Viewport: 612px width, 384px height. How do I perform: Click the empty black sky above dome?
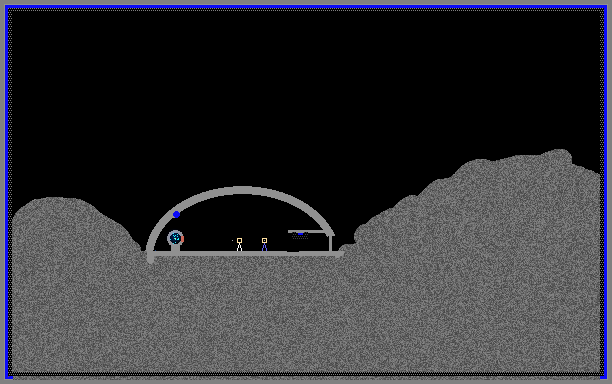pyautogui.click(x=242, y=98)
